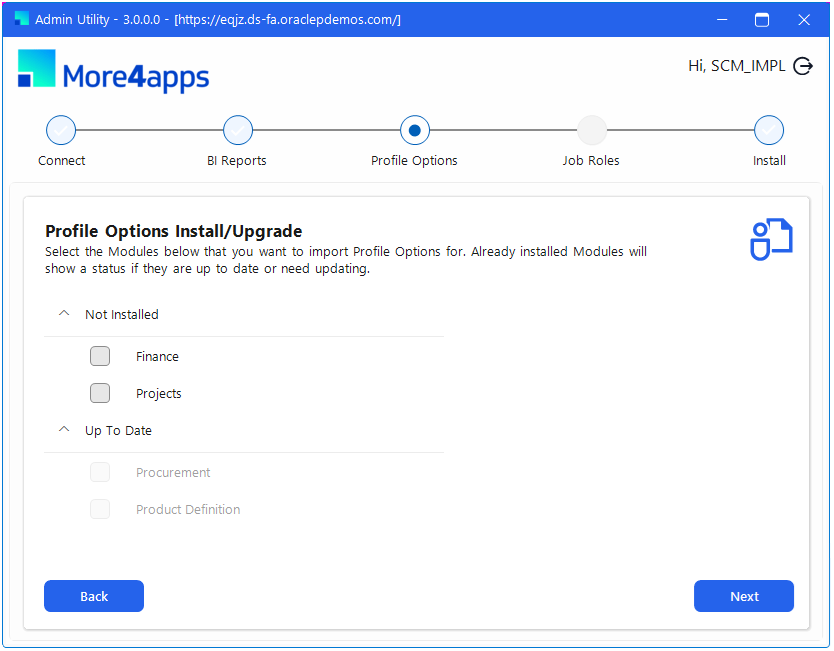The height and width of the screenshot is (651, 834).
Task: Go to the Connect step circle
Action: coord(61,130)
